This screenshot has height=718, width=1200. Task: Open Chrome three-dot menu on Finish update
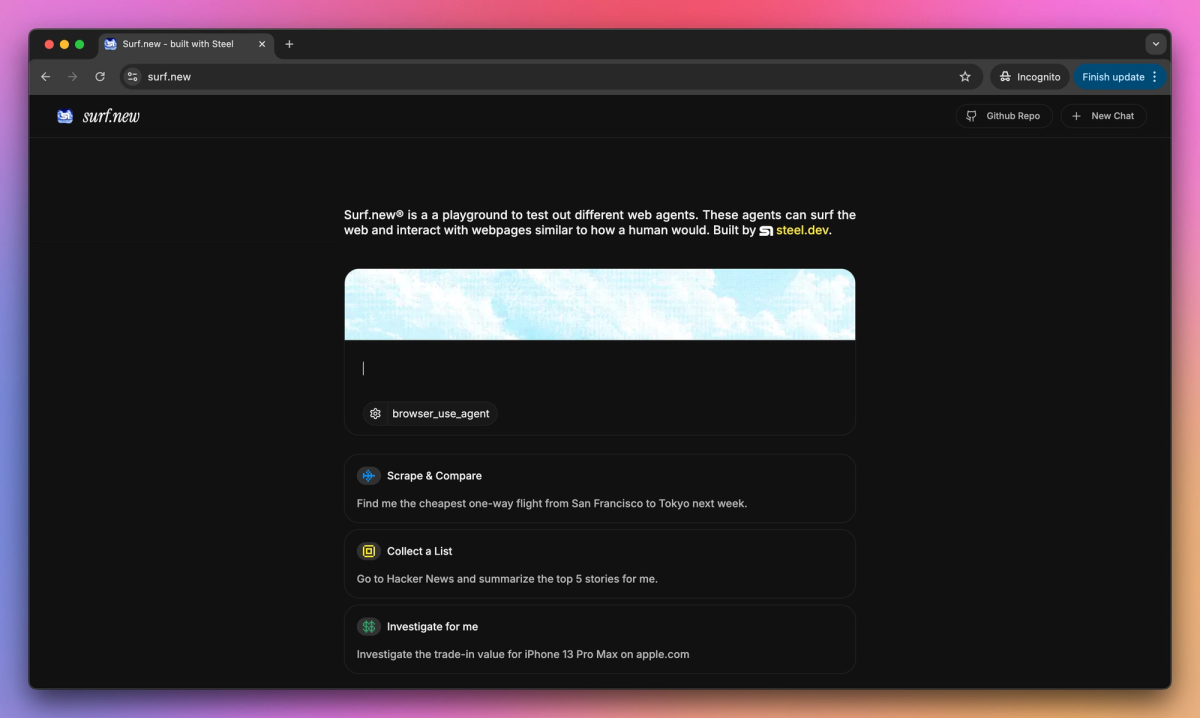pyautogui.click(x=1155, y=76)
